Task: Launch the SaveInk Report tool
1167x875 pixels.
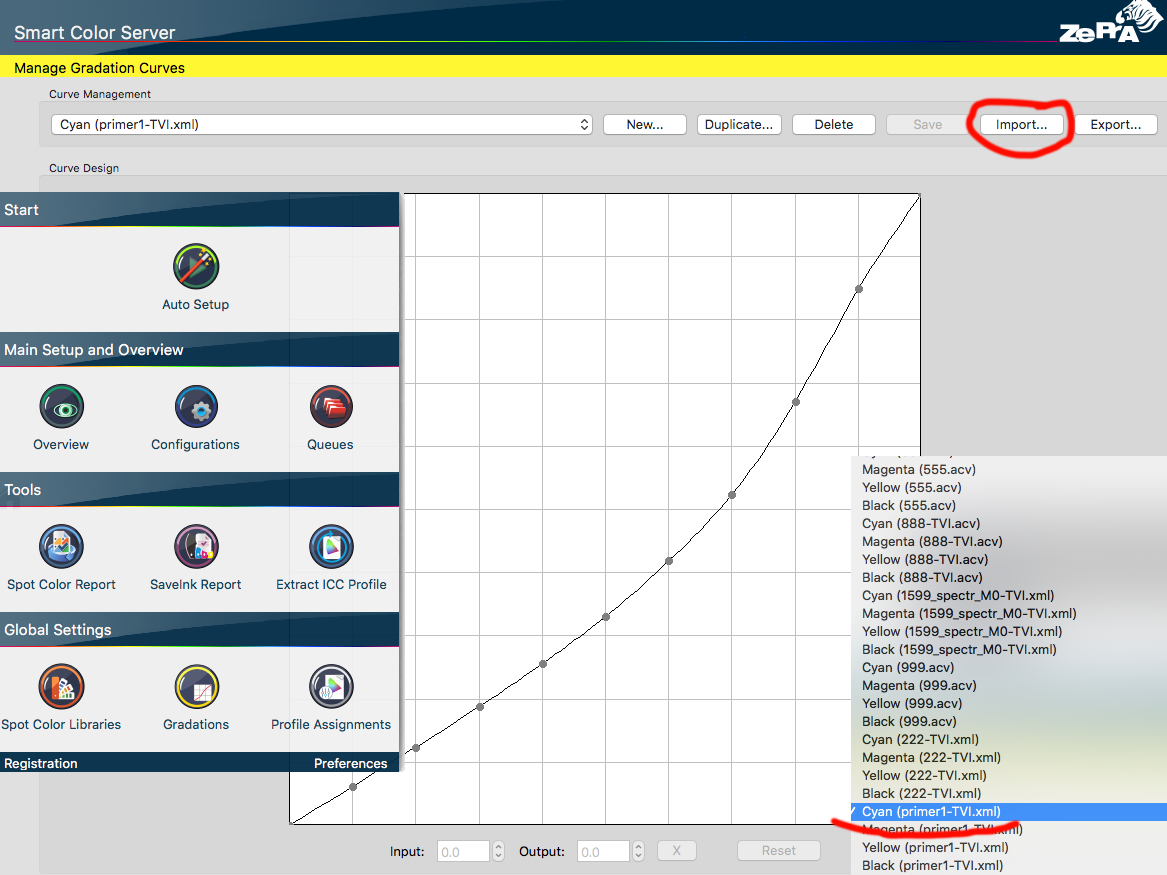Action: 196,546
